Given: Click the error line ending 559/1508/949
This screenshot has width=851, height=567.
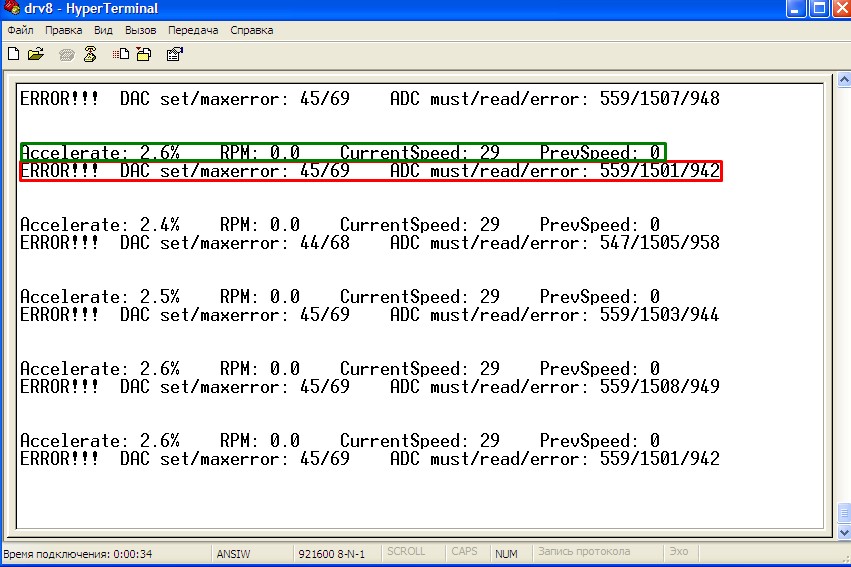Looking at the screenshot, I should click(370, 387).
